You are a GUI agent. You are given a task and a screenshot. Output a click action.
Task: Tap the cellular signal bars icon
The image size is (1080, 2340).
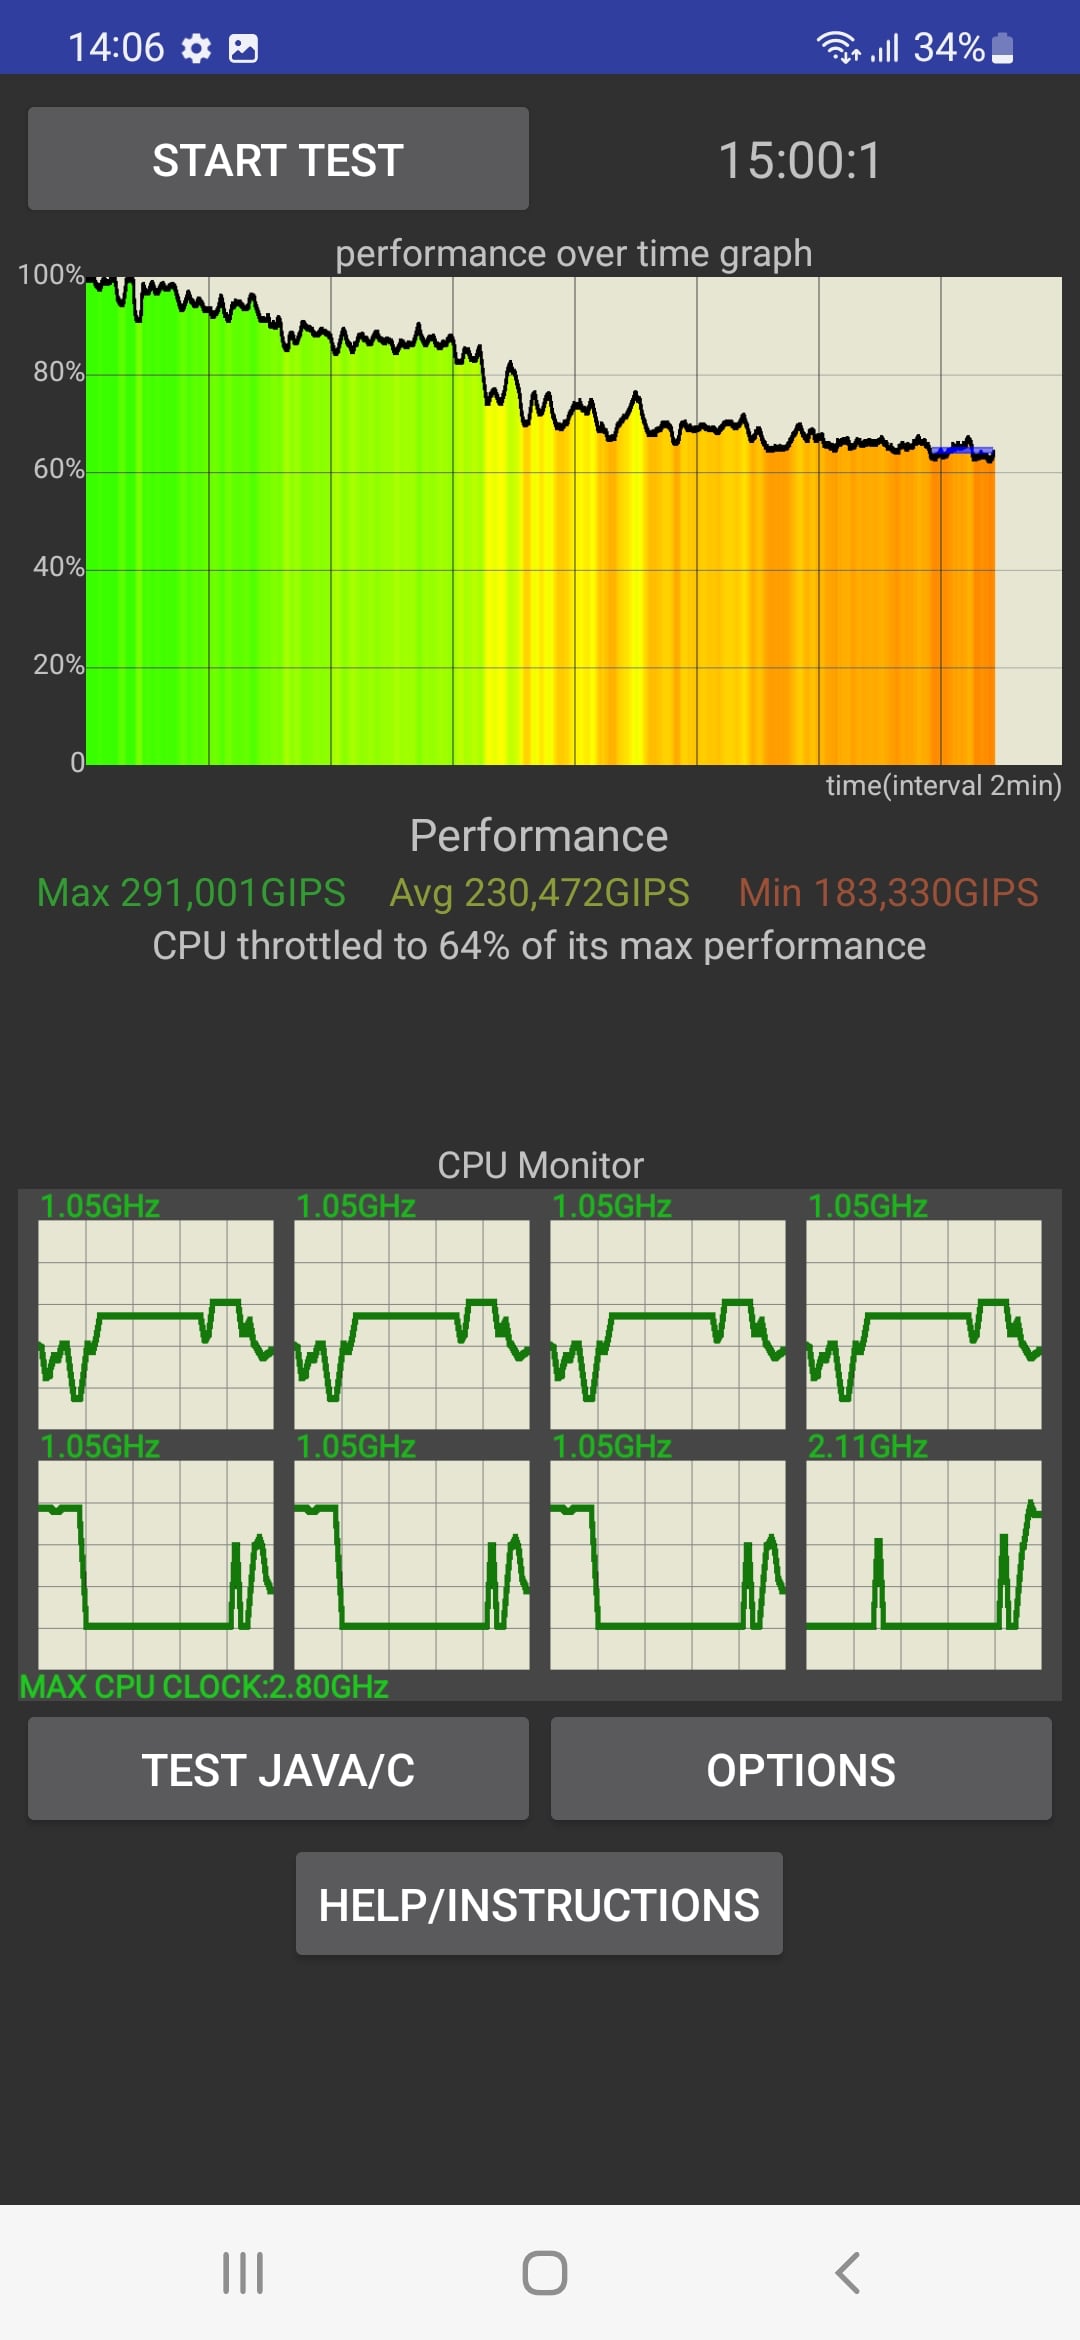point(884,47)
